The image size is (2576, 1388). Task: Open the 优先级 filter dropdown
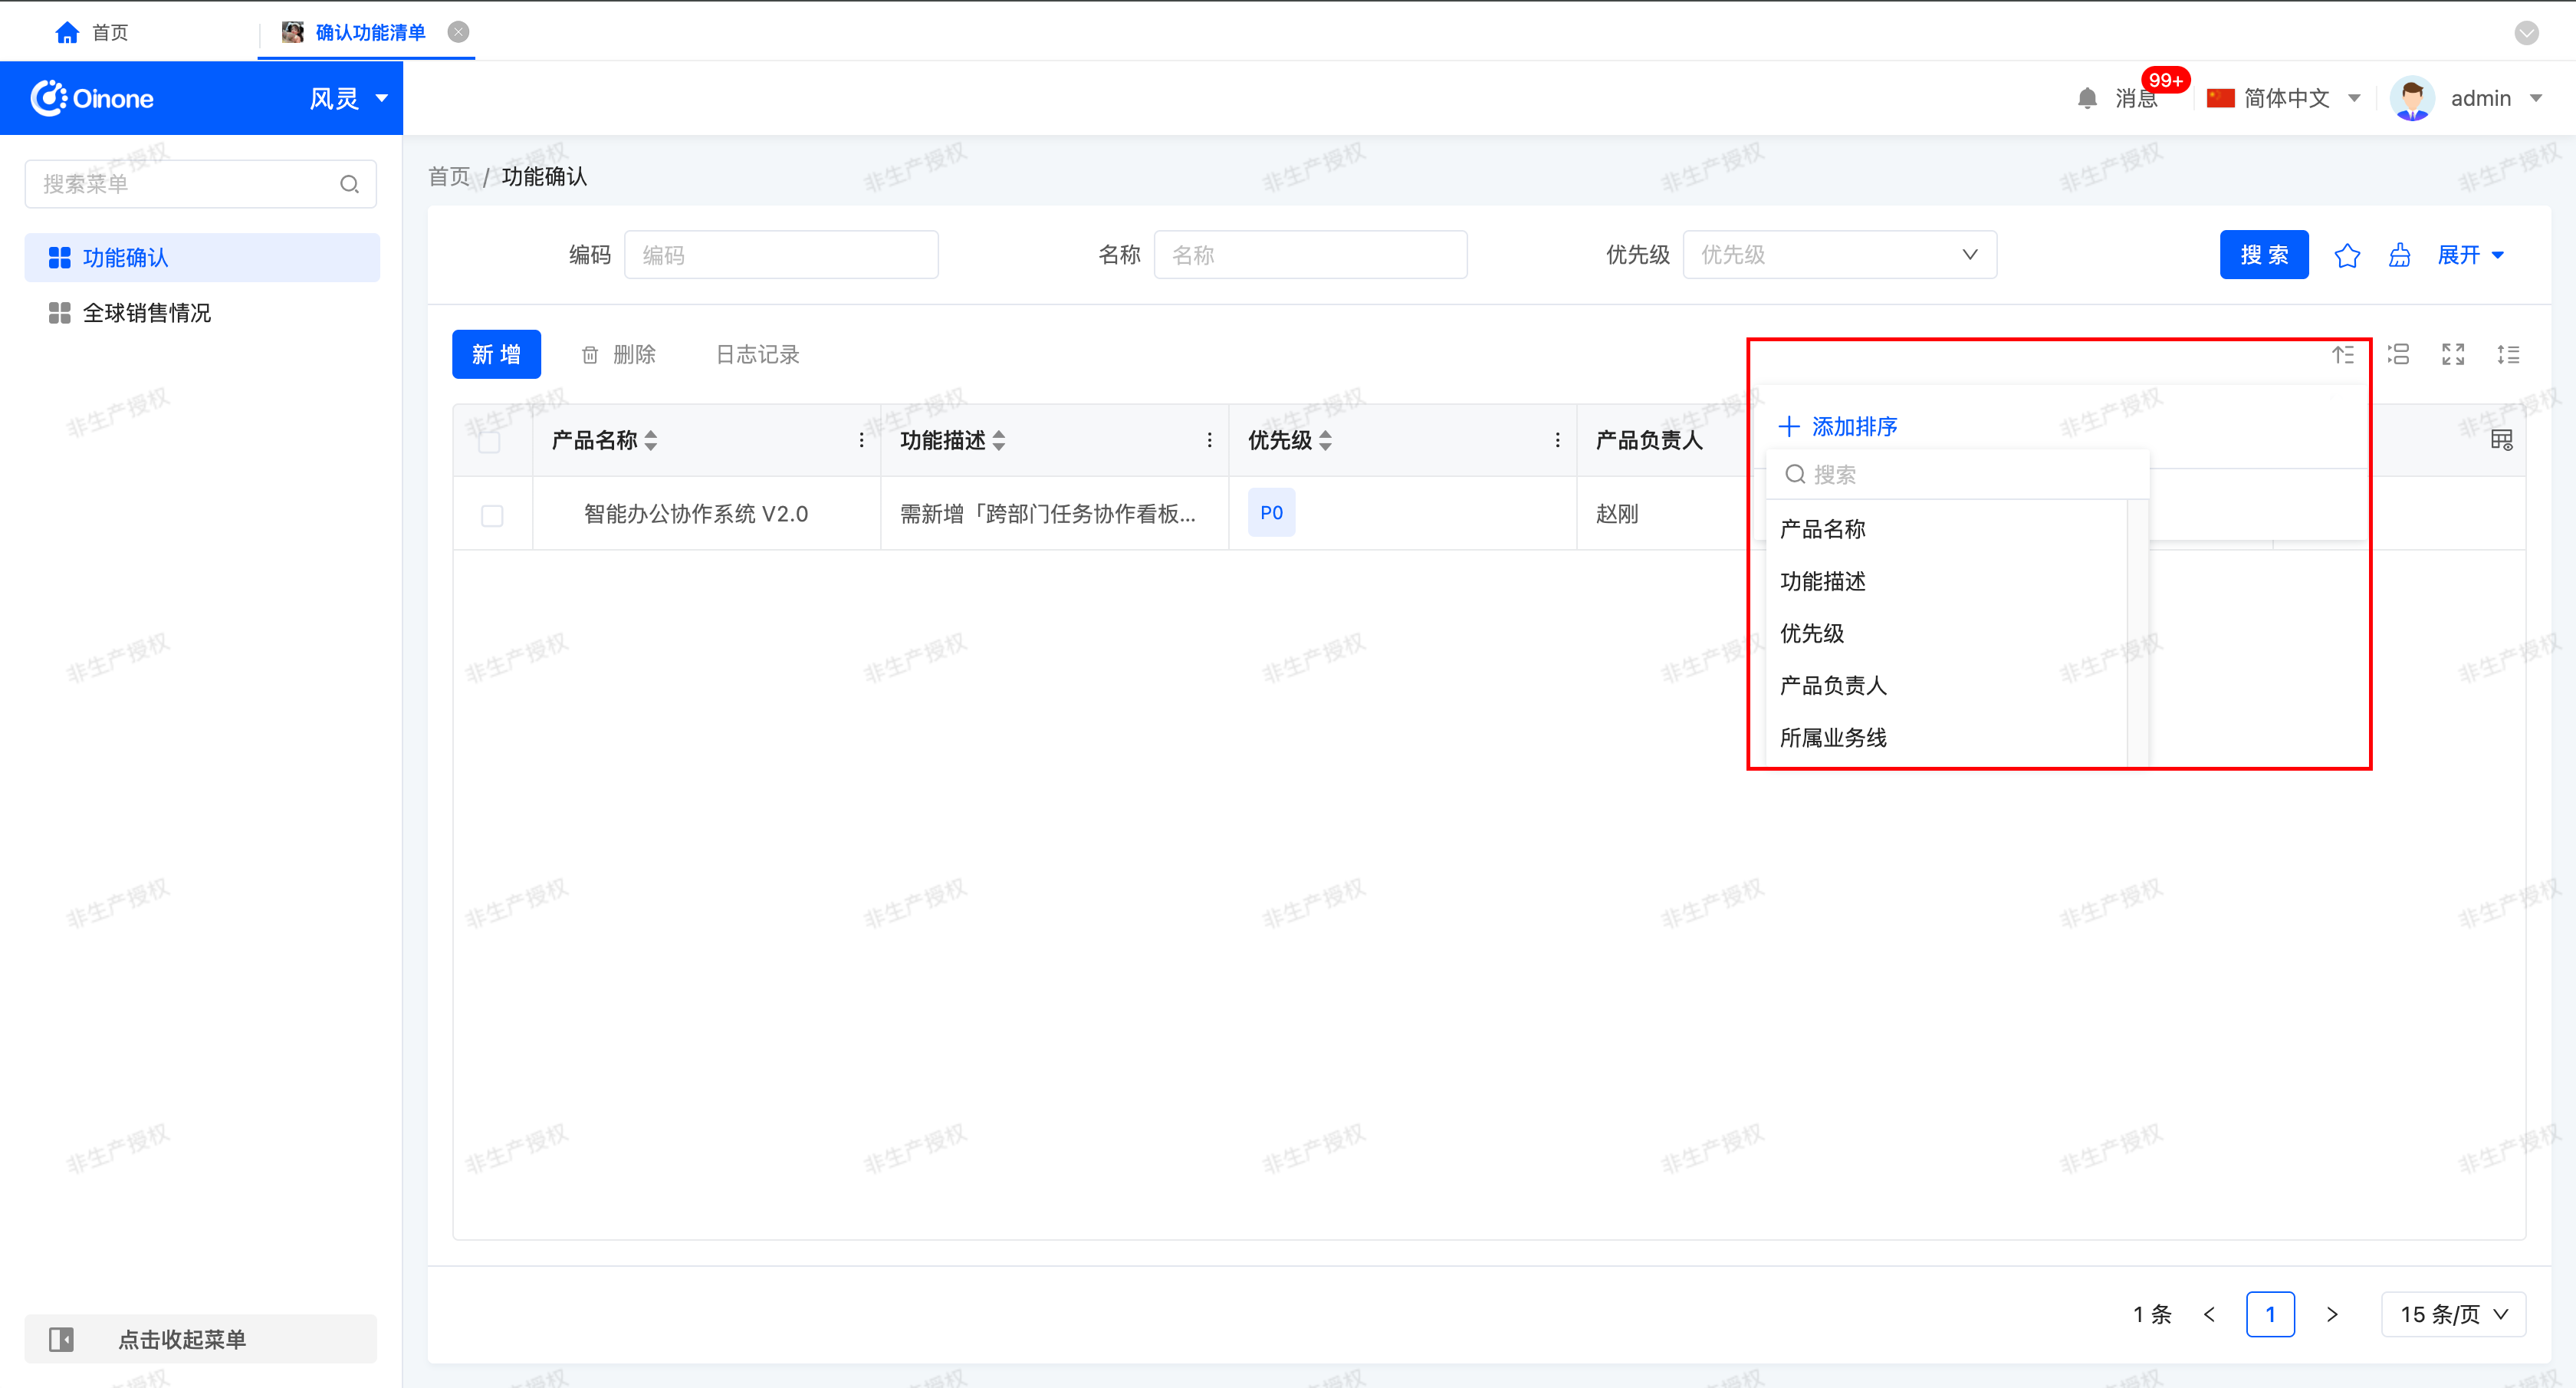click(1839, 255)
